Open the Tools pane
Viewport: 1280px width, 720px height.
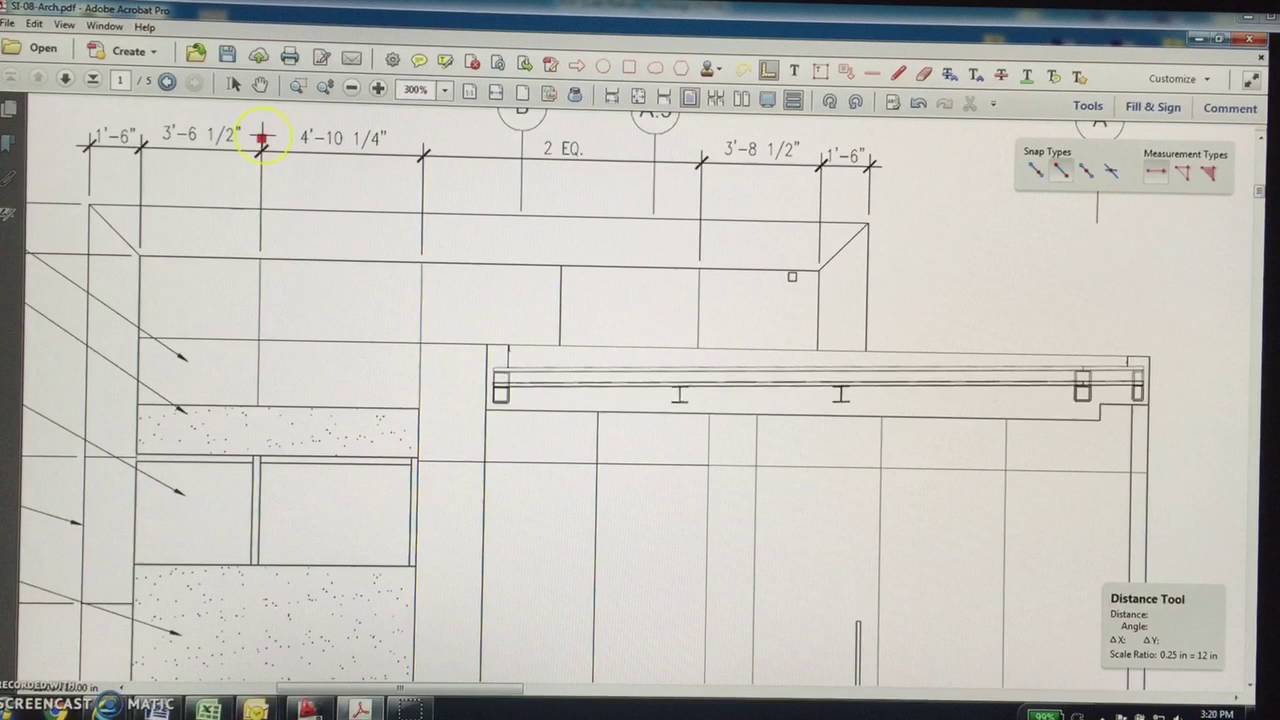point(1088,106)
